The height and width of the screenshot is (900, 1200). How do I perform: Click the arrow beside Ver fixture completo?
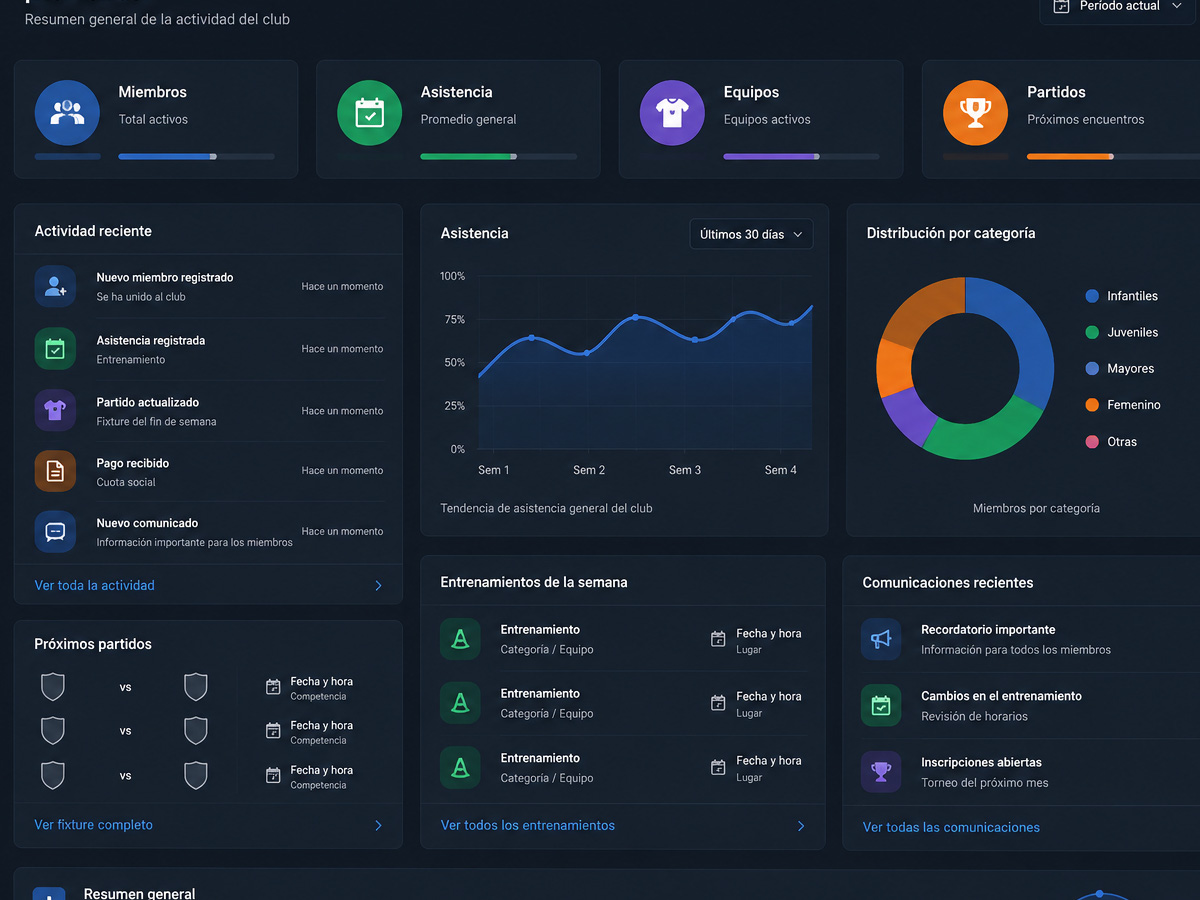point(378,826)
